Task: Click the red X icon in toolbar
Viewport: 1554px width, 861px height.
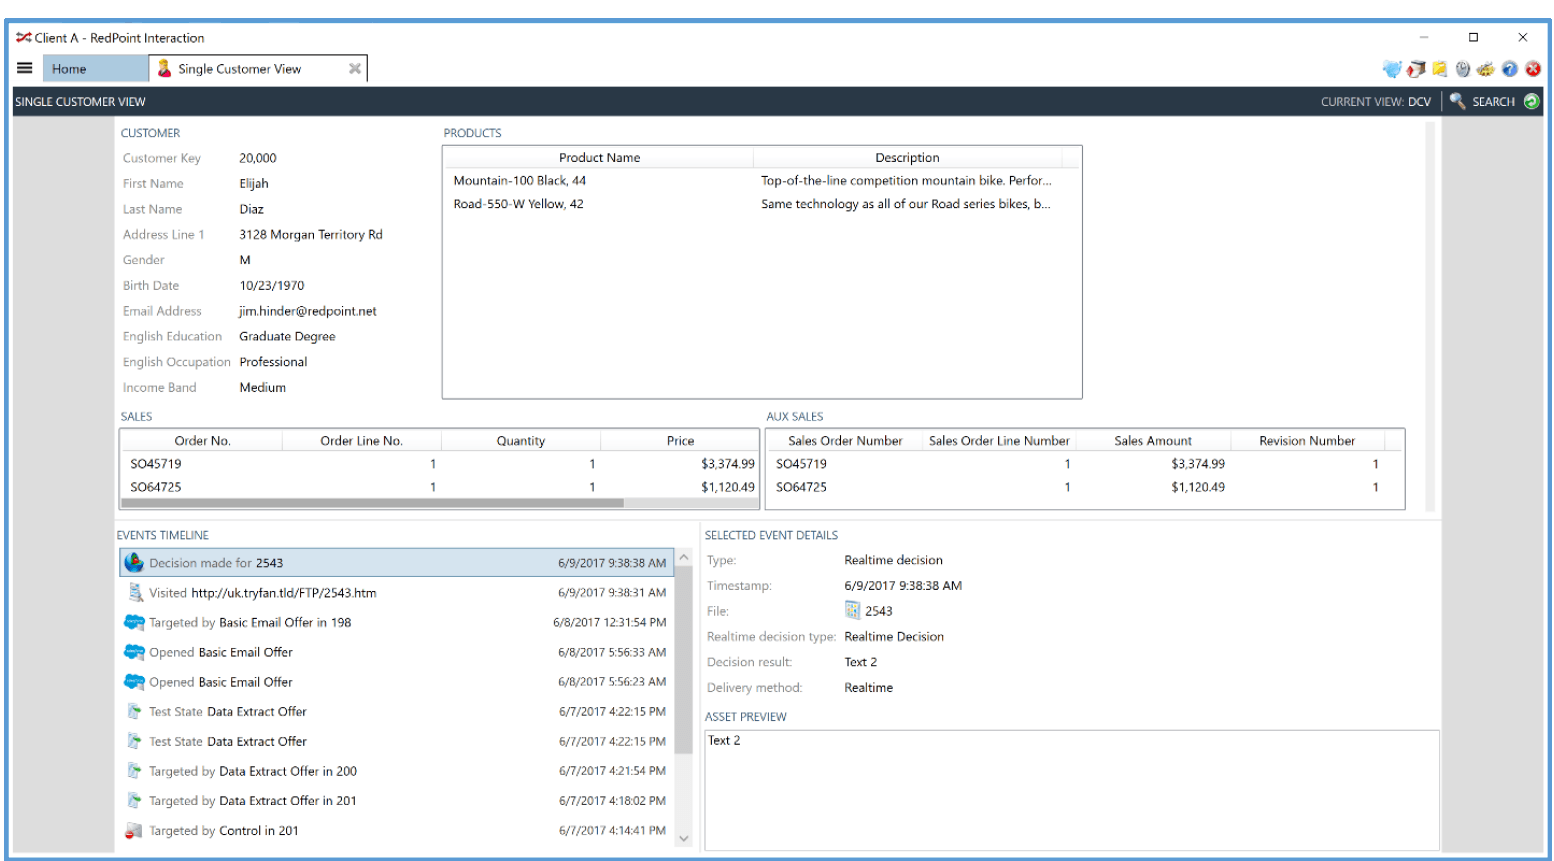Action: [1532, 69]
